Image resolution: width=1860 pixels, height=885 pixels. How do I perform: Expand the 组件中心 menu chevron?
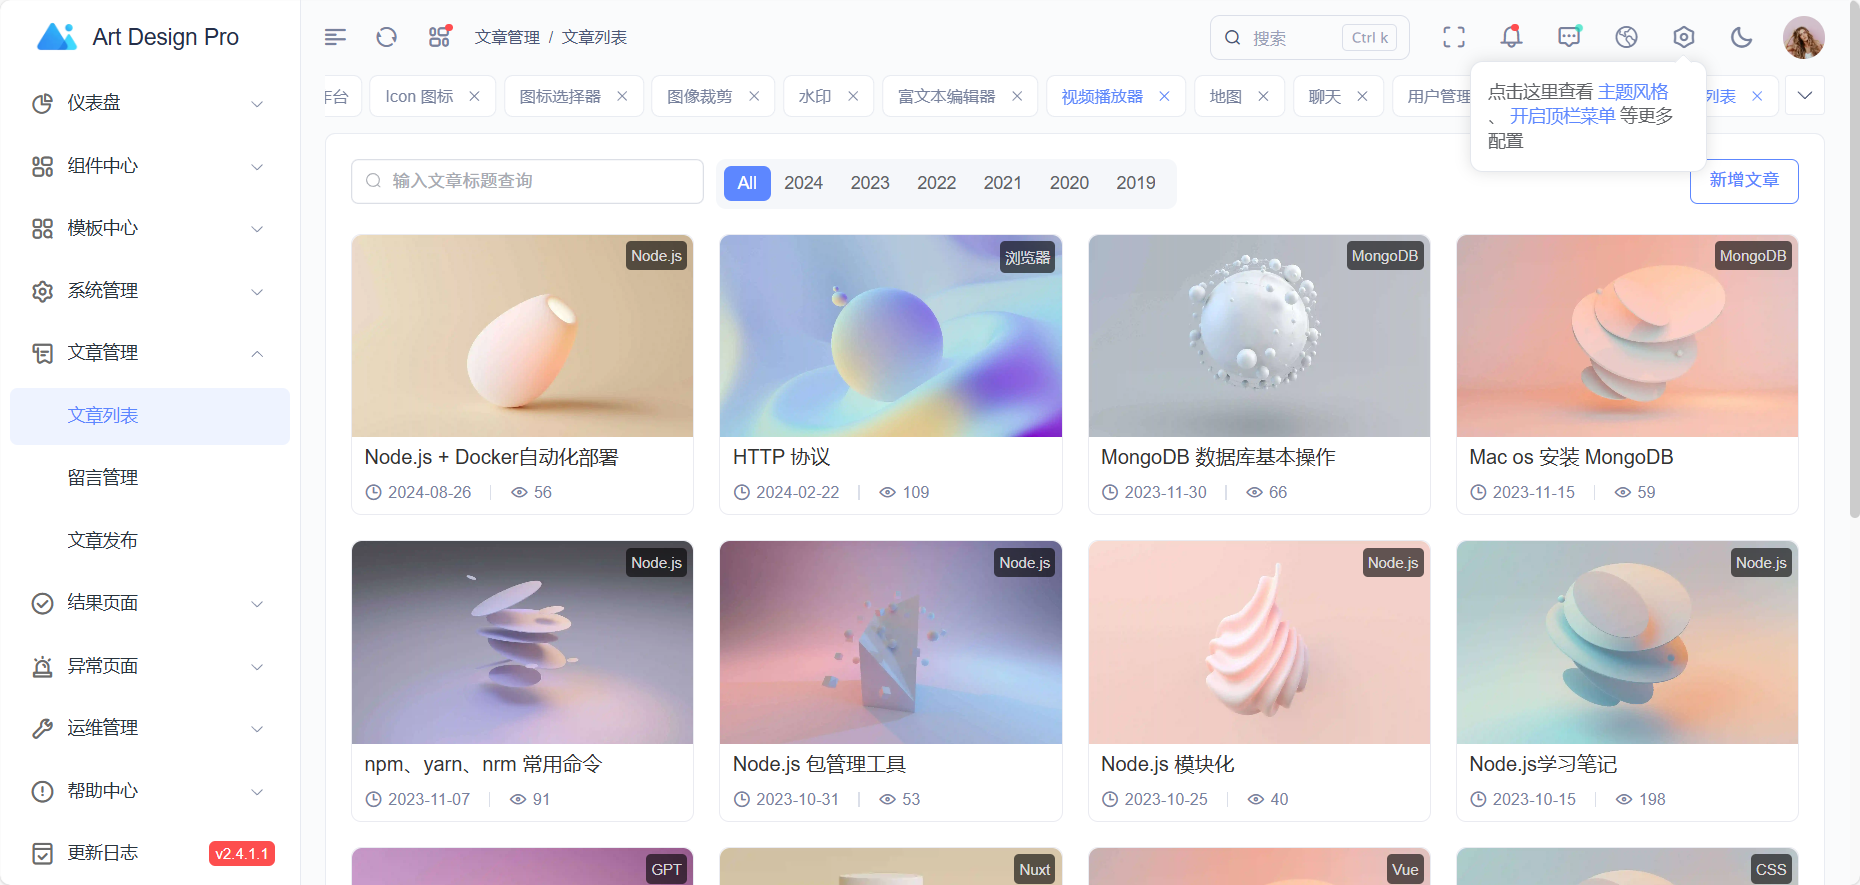[257, 166]
